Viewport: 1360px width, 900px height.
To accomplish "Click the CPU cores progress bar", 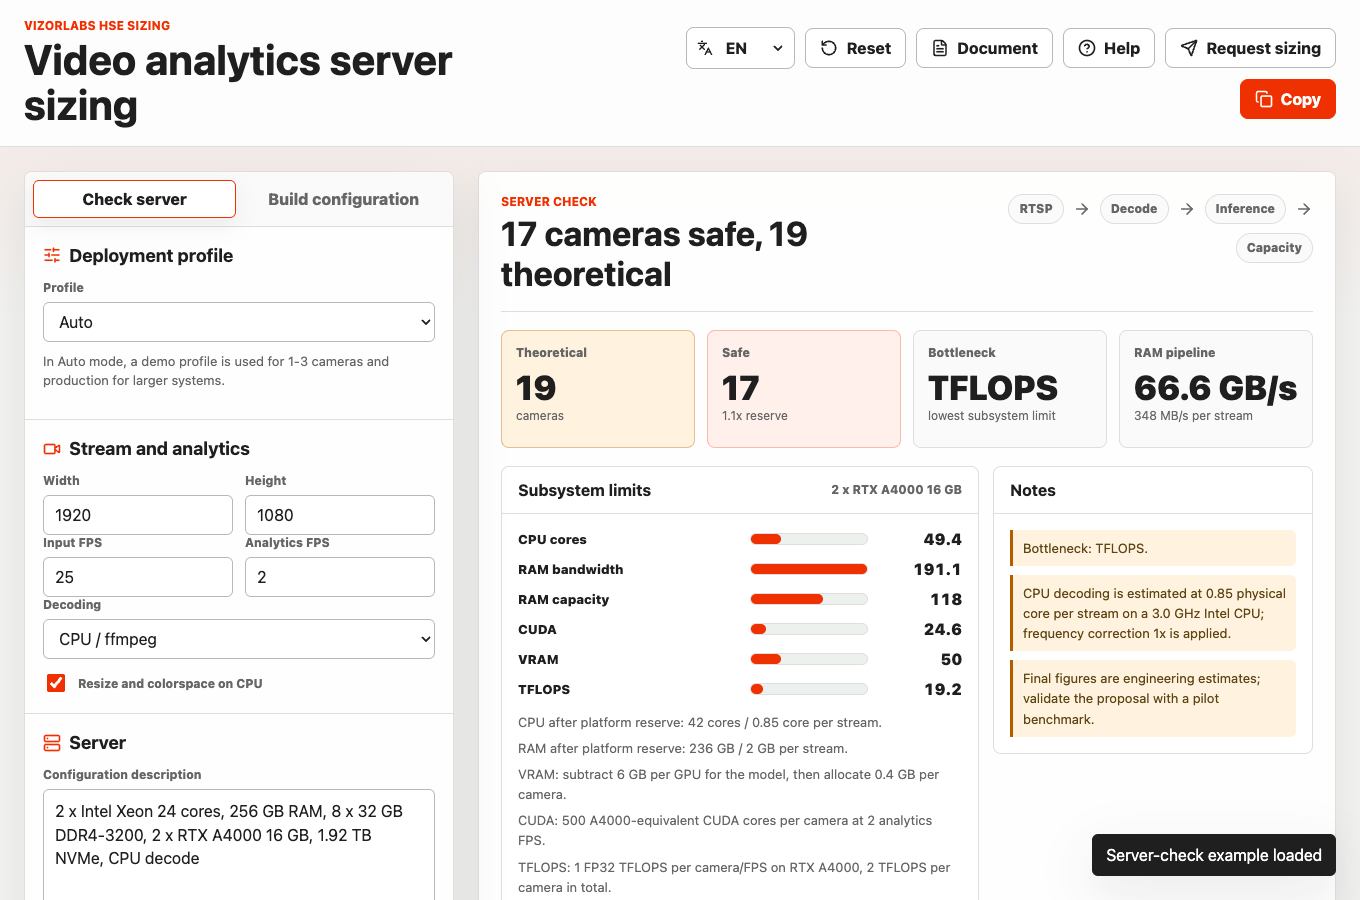I will coord(809,539).
